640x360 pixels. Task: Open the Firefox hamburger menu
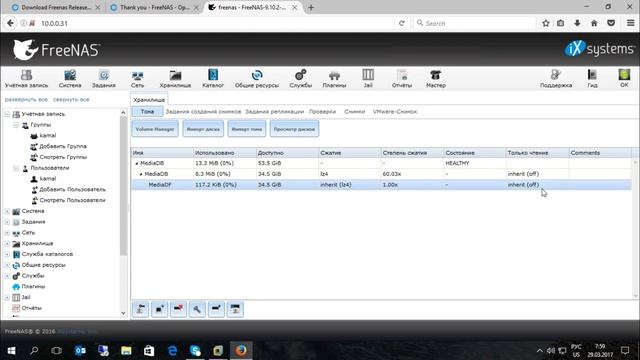(631, 23)
